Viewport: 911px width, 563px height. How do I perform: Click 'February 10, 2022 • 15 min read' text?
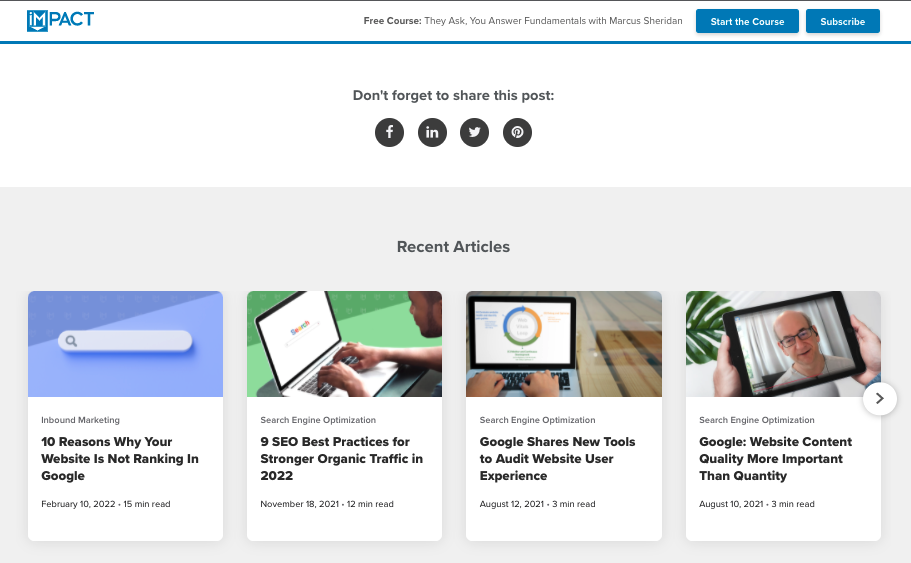[x=106, y=504]
